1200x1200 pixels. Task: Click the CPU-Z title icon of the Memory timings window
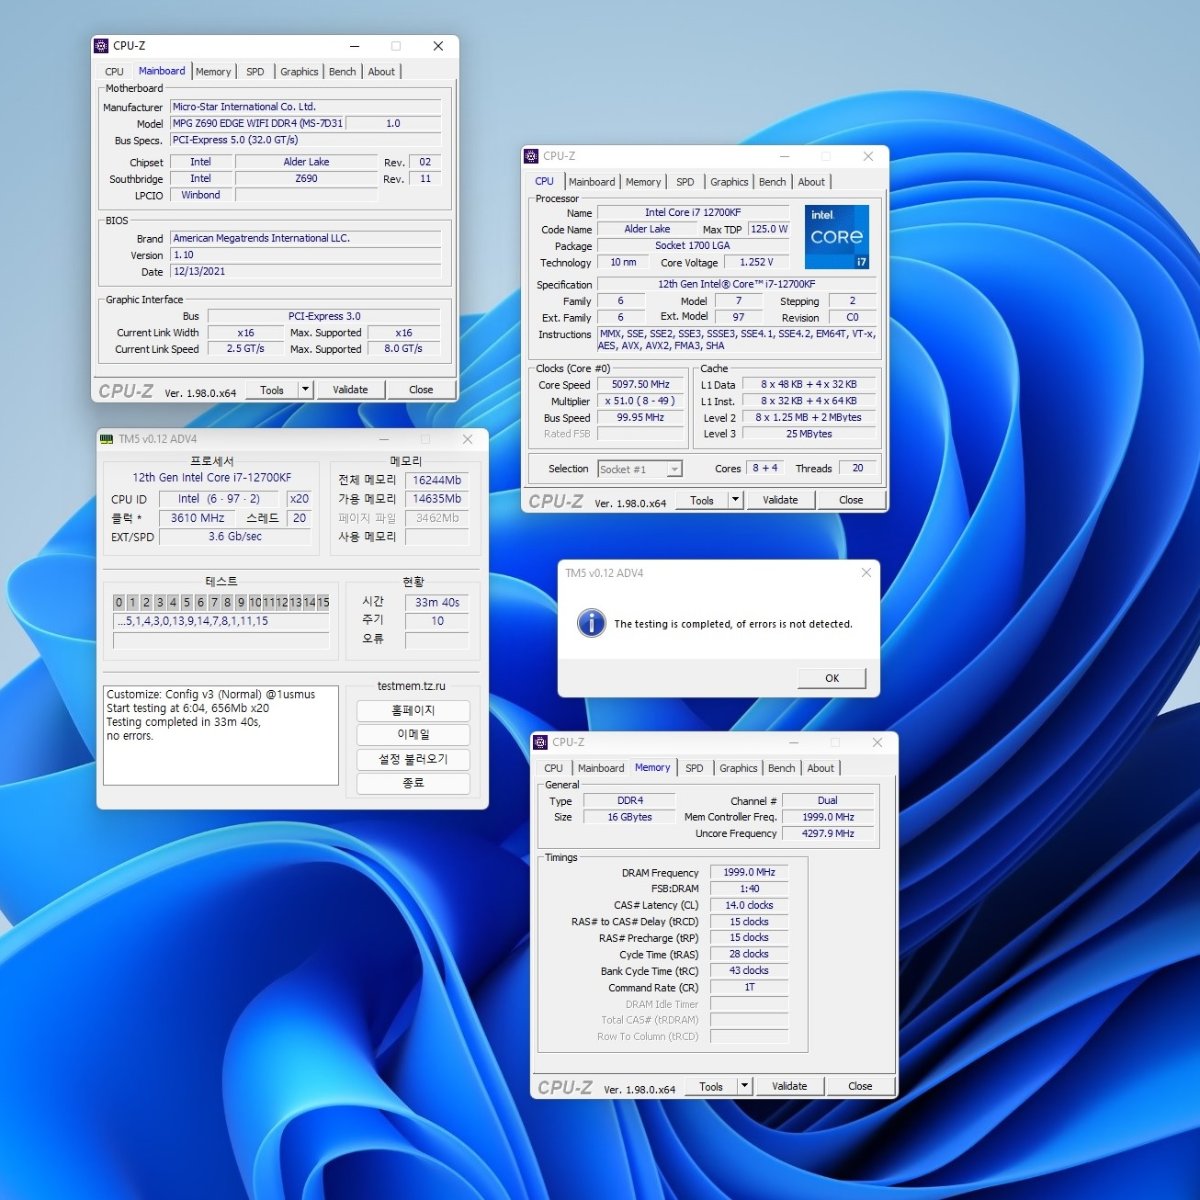click(x=540, y=742)
